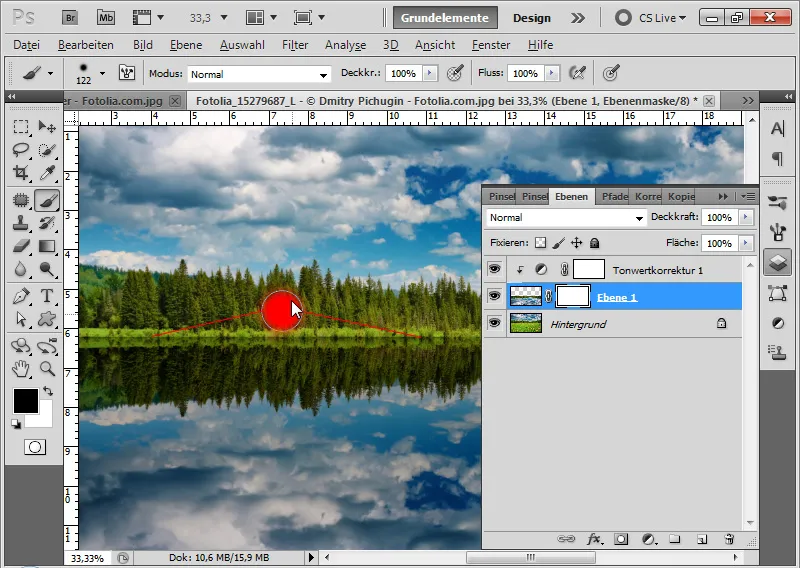Select the Pen tool
Screen dimensions: 800x568
tap(20, 295)
